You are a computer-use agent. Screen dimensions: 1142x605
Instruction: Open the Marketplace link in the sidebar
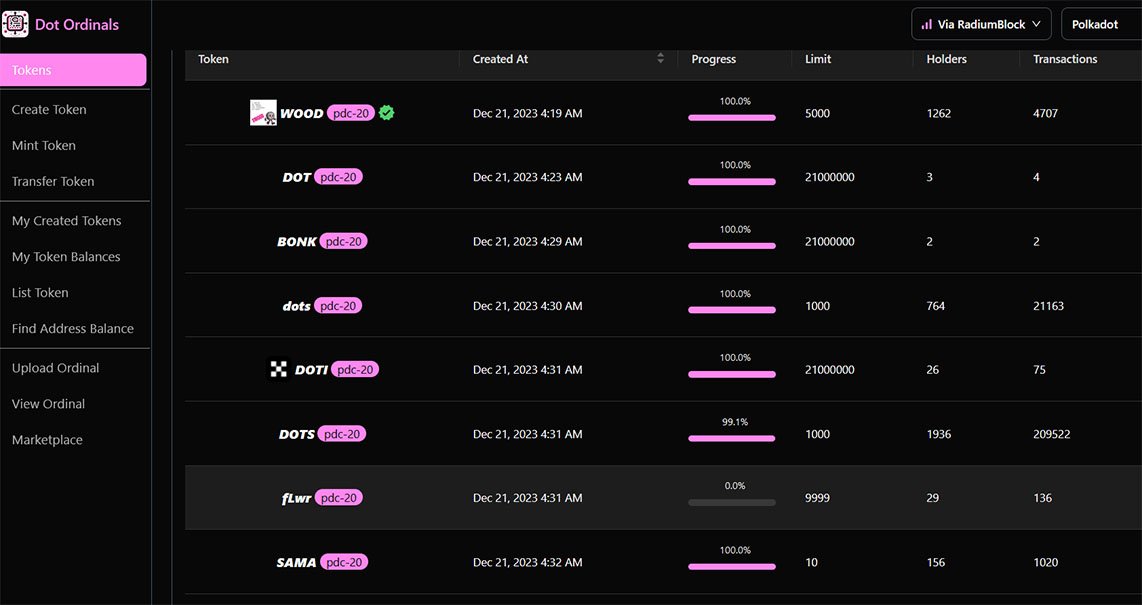coord(47,440)
